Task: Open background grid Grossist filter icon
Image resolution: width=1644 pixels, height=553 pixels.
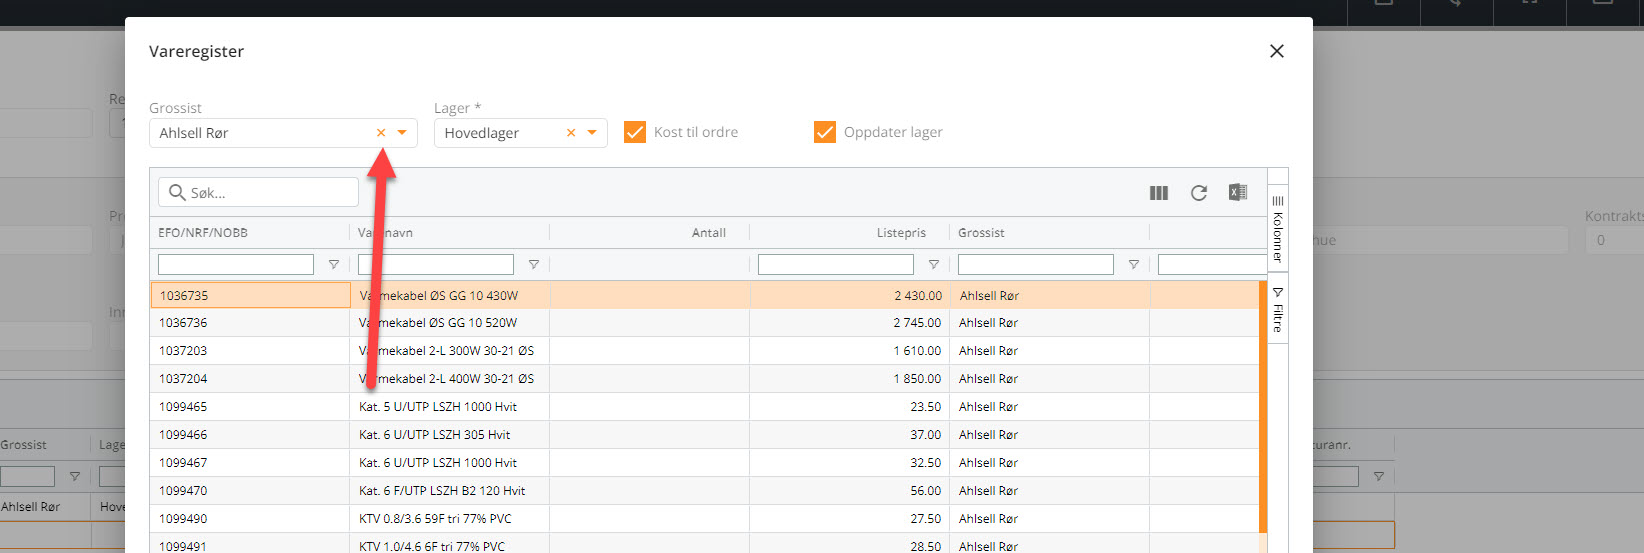Action: point(75,477)
